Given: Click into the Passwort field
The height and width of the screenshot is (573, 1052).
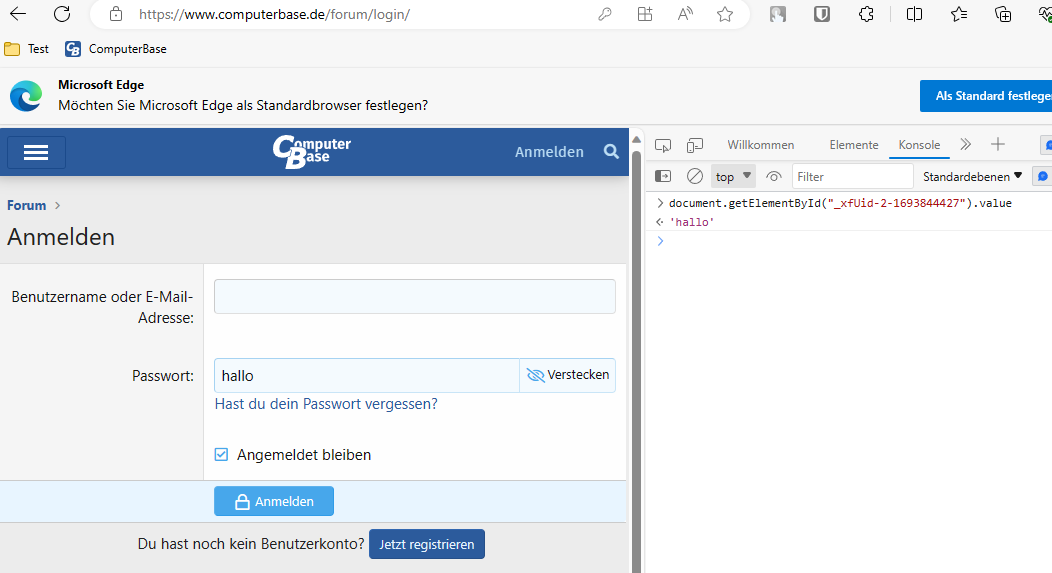Looking at the screenshot, I should tap(367, 375).
